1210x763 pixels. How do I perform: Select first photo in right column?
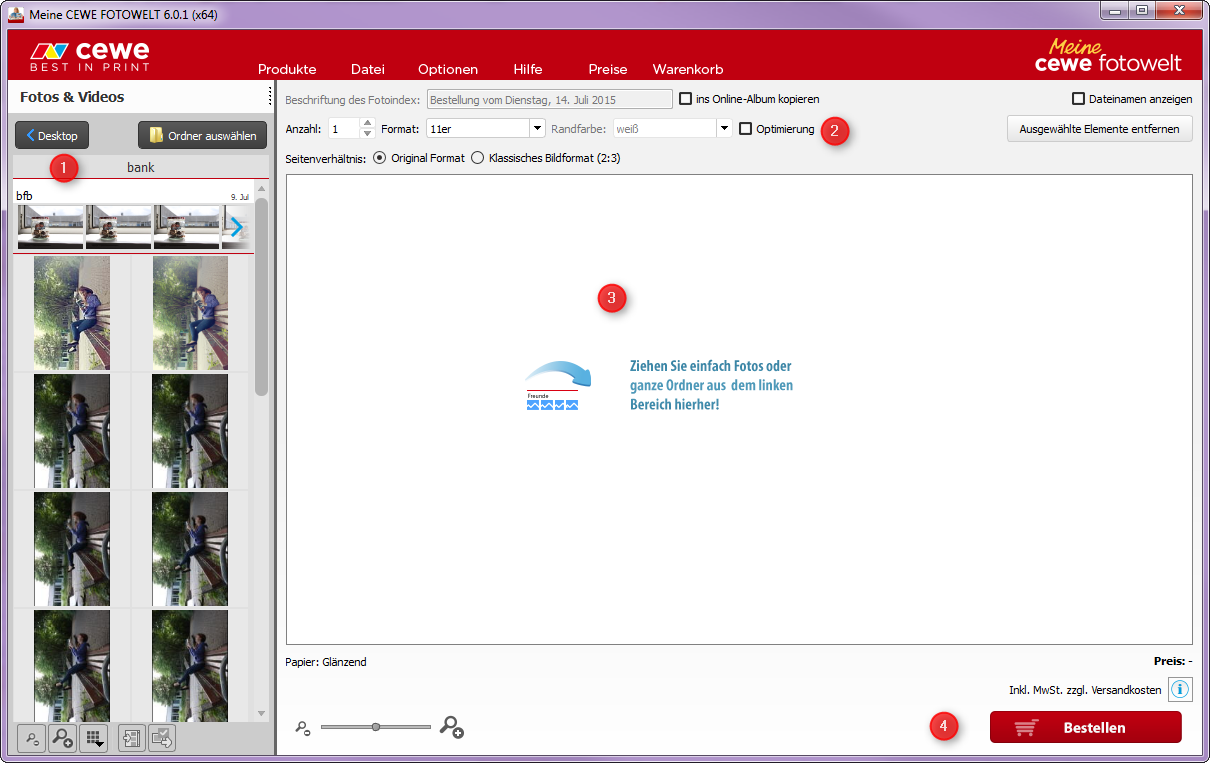190,313
